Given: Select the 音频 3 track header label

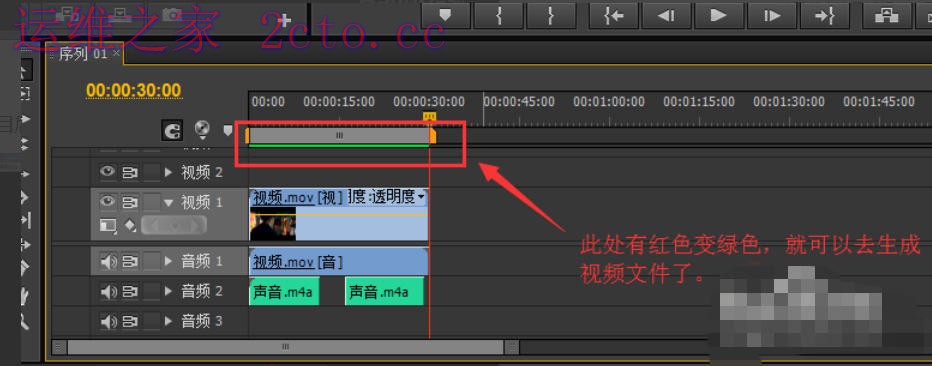Looking at the screenshot, I should (202, 321).
